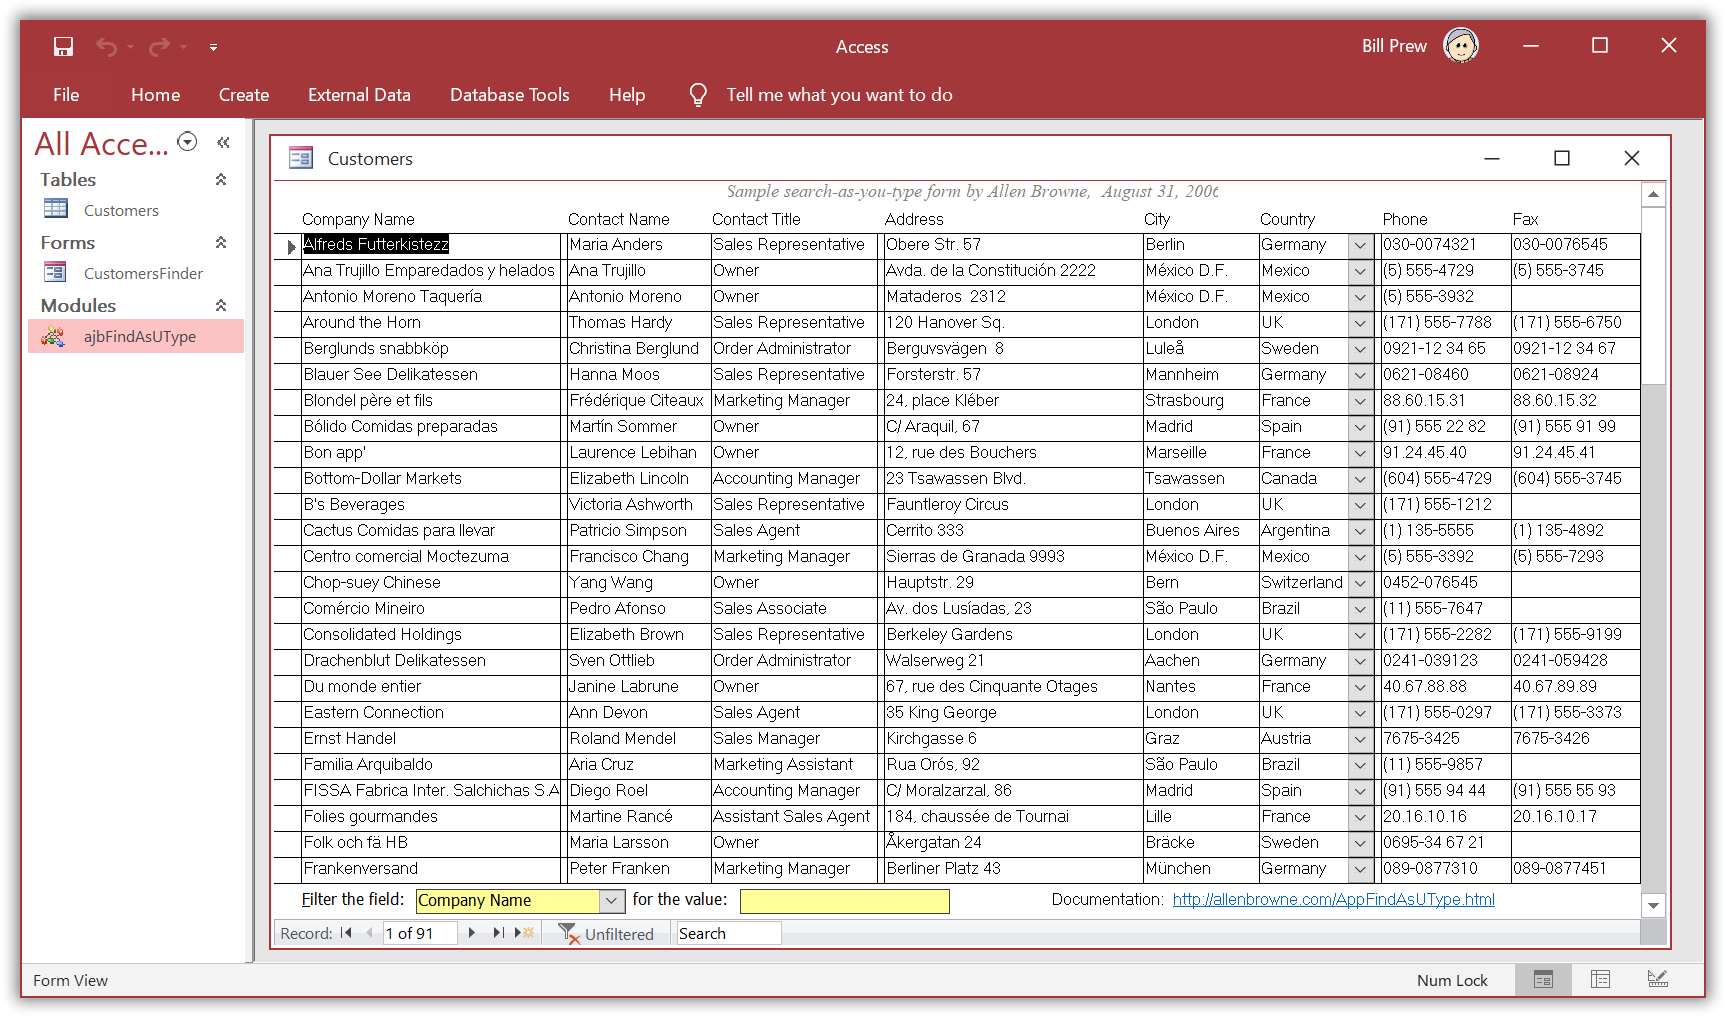This screenshot has width=1726, height=1018.
Task: Switch to Layout View in status bar
Action: pos(1600,980)
